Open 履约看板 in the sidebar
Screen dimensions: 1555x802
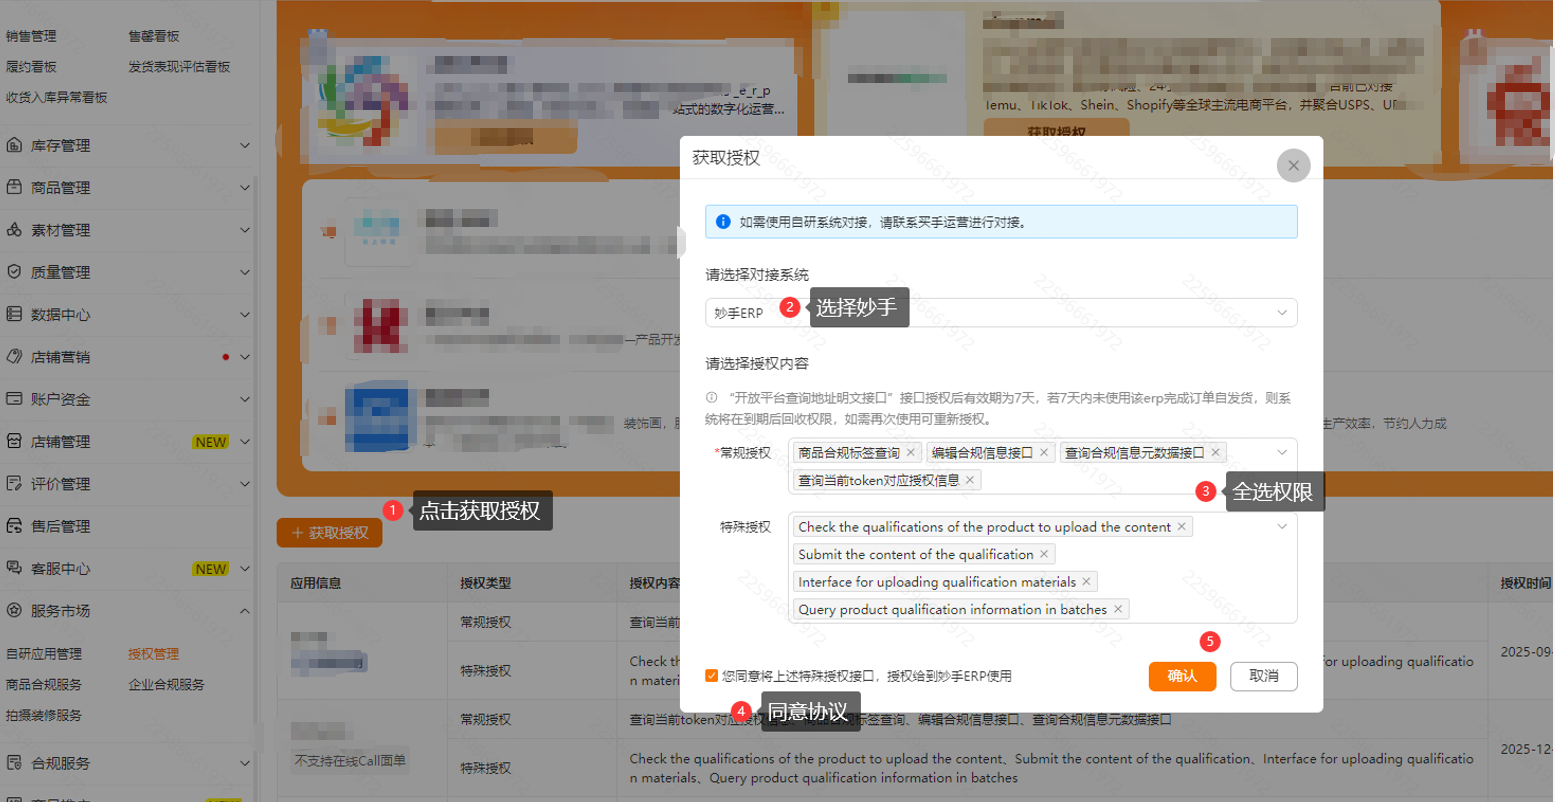[31, 67]
